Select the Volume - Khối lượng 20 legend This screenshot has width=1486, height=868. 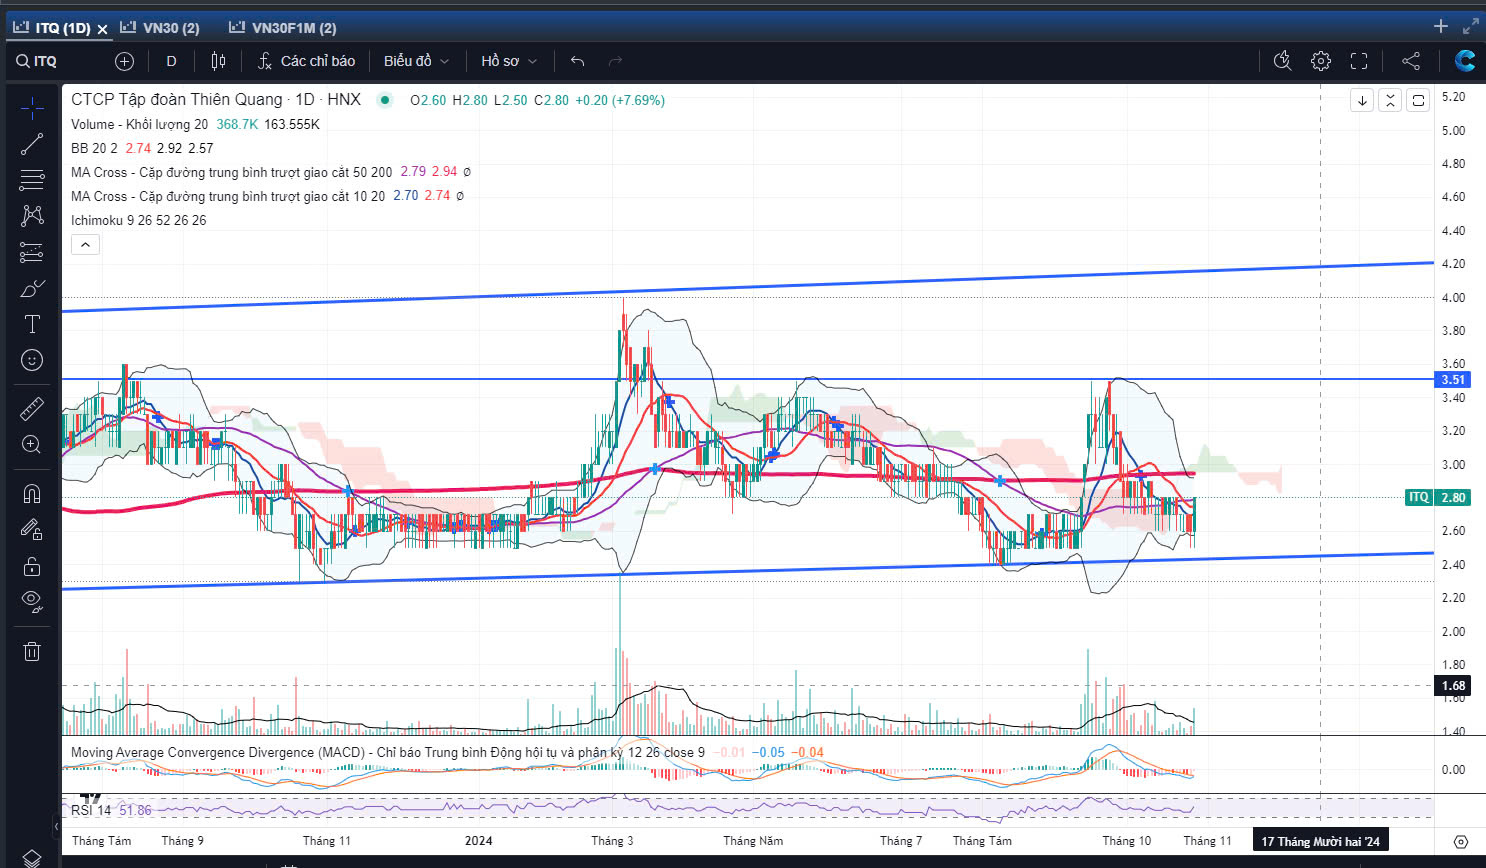(139, 124)
